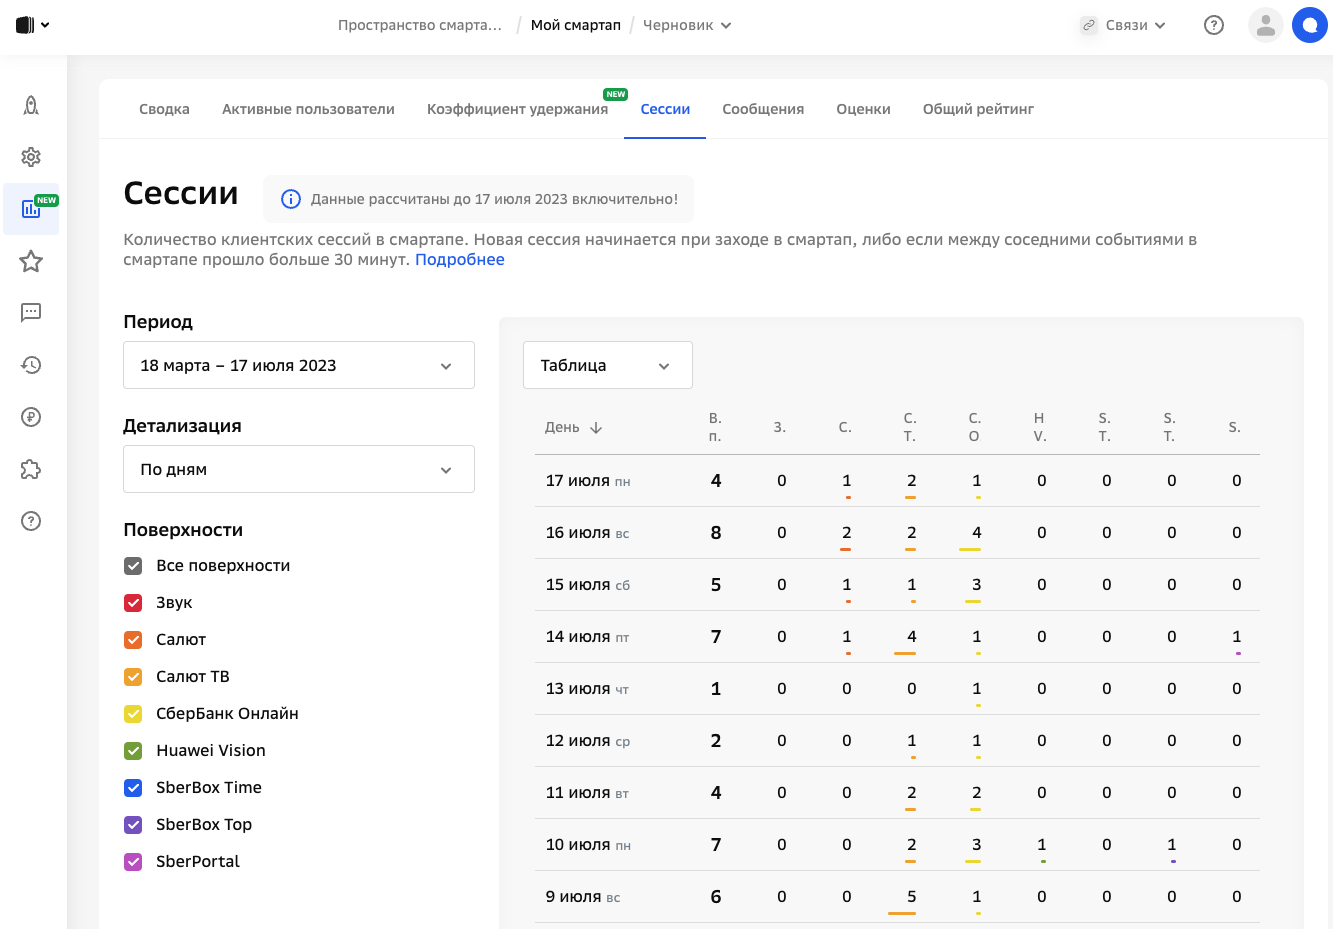Open the star ratings sidebar icon
1333x929 pixels.
[x=31, y=261]
